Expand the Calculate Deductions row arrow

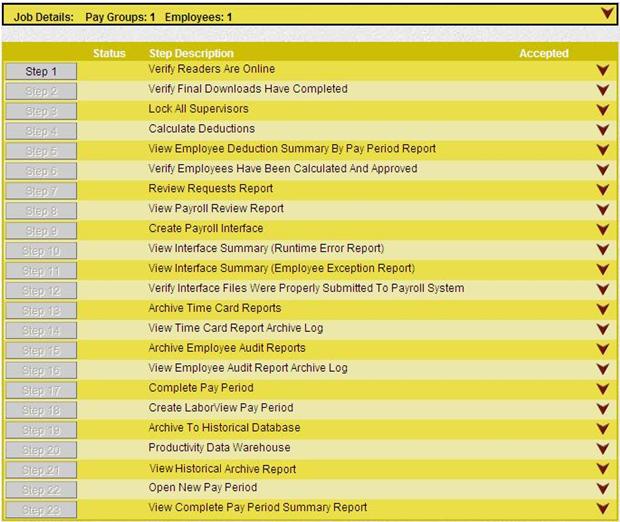[602, 130]
